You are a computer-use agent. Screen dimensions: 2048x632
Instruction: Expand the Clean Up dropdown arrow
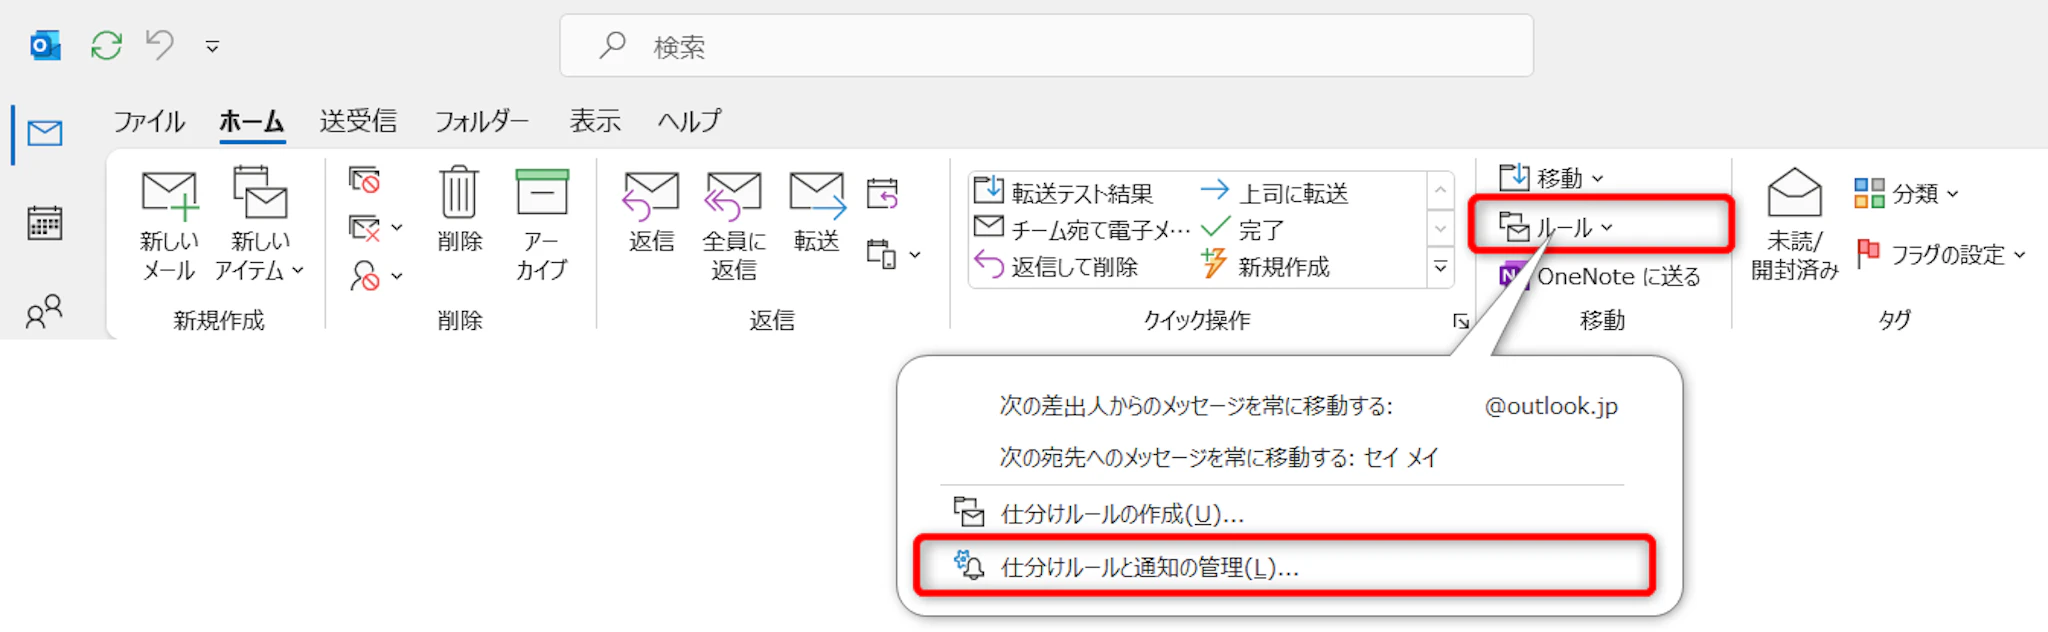tap(397, 228)
